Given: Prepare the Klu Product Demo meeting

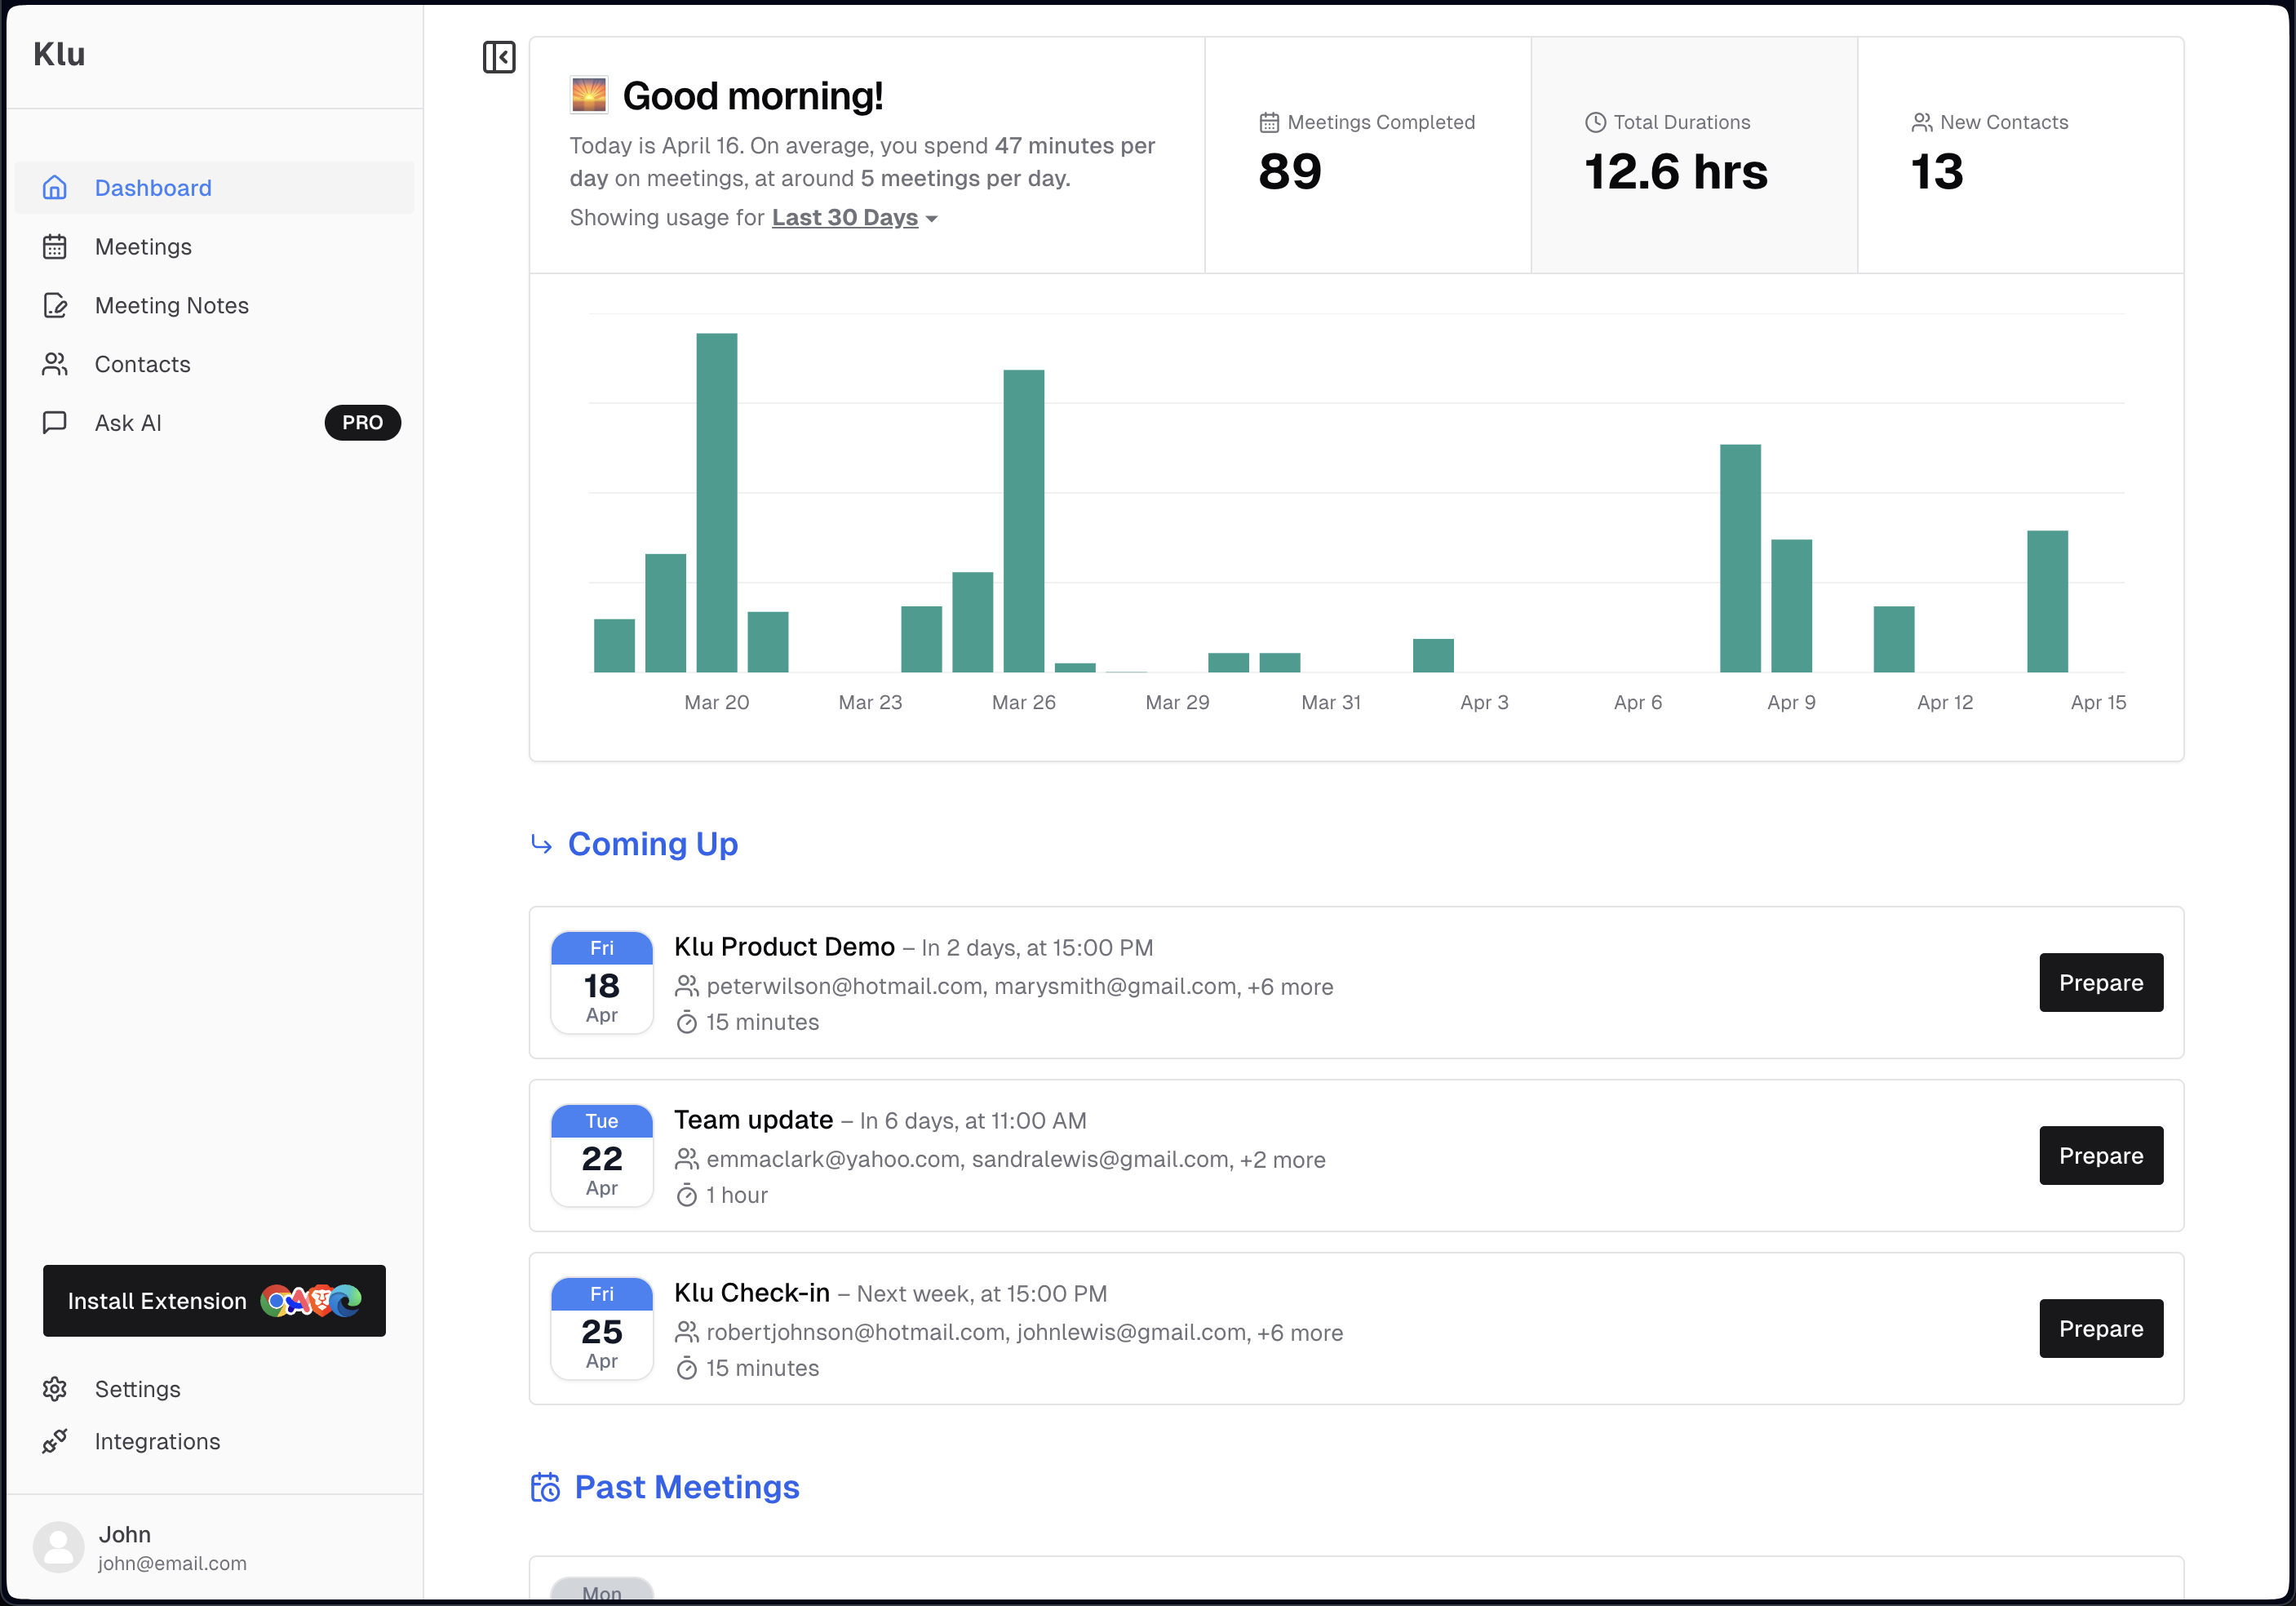Looking at the screenshot, I should pyautogui.click(x=2101, y=982).
